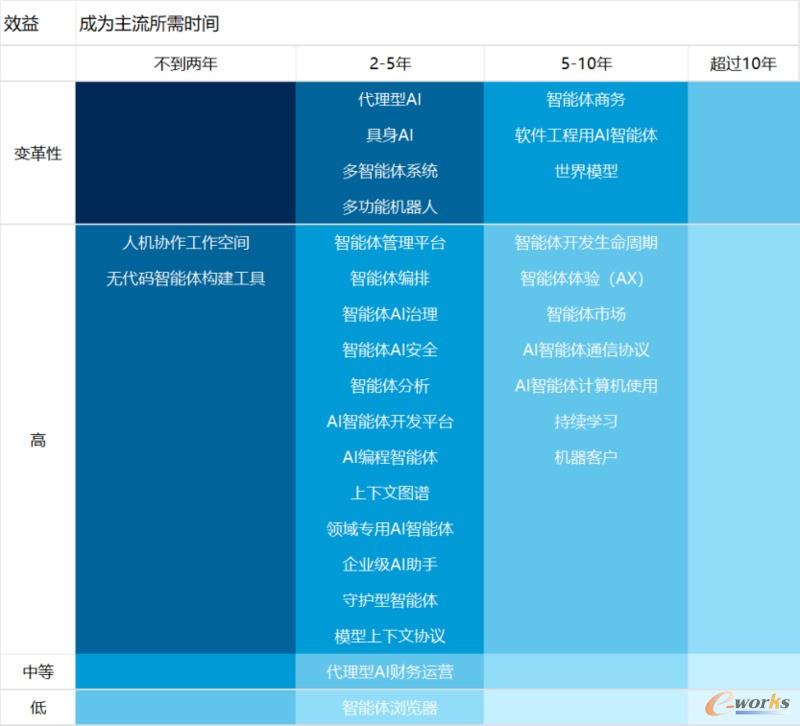
Task: Select the '5-10年' column header
Action: [x=586, y=64]
